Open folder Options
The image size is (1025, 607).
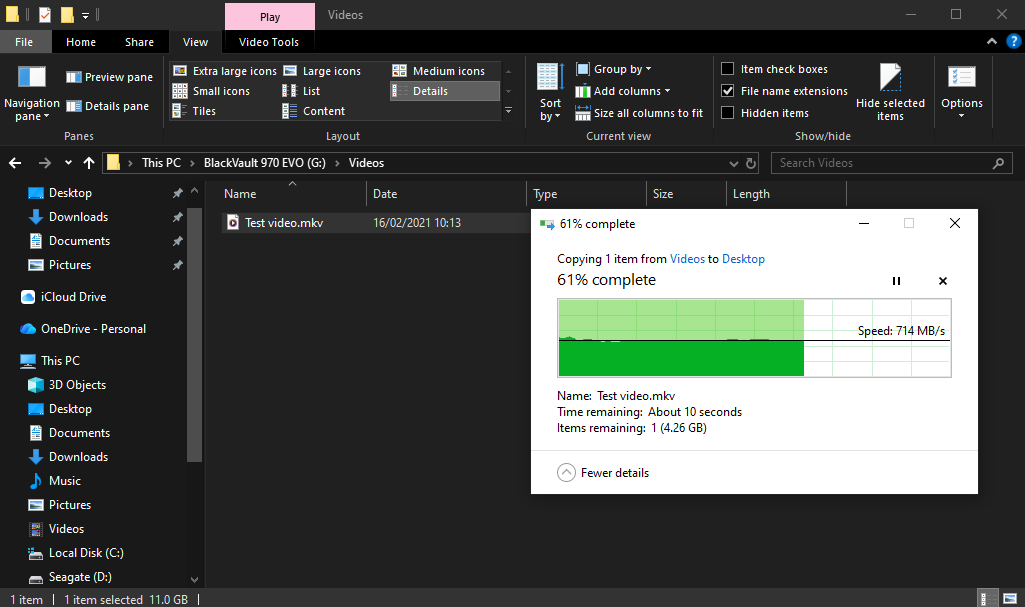962,92
